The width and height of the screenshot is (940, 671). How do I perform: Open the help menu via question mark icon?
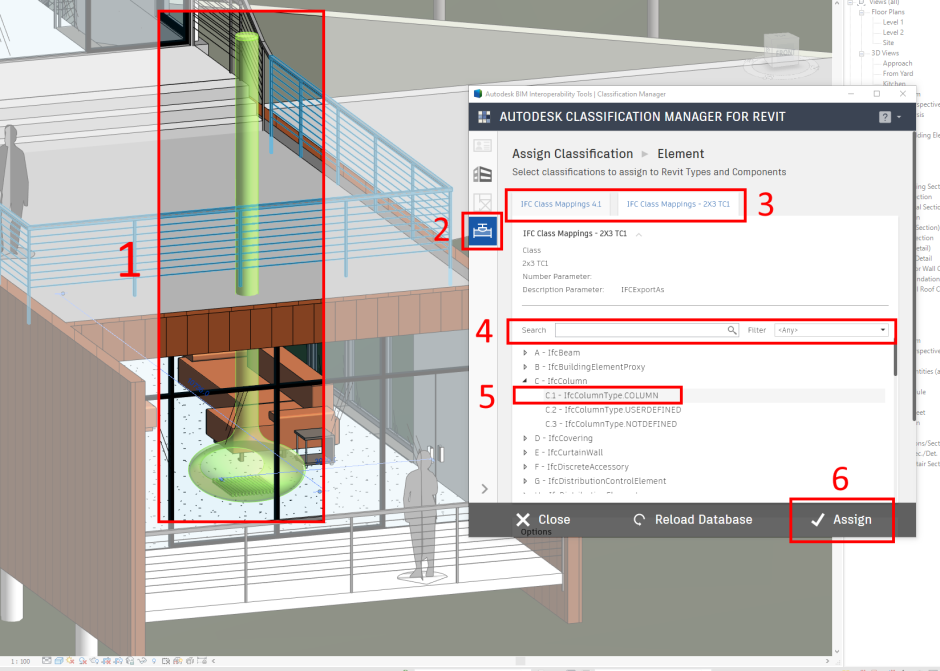(883, 116)
